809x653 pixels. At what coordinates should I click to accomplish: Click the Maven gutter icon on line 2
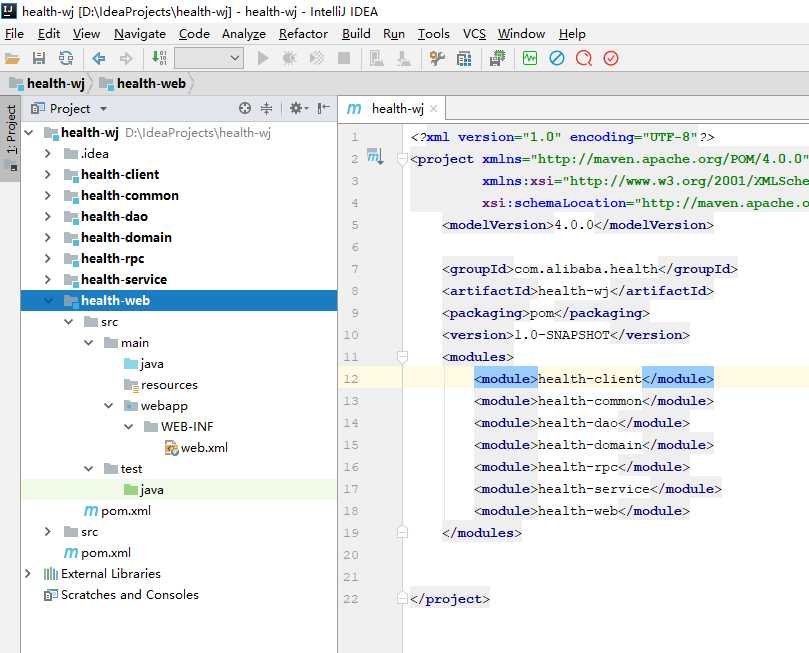click(x=375, y=156)
